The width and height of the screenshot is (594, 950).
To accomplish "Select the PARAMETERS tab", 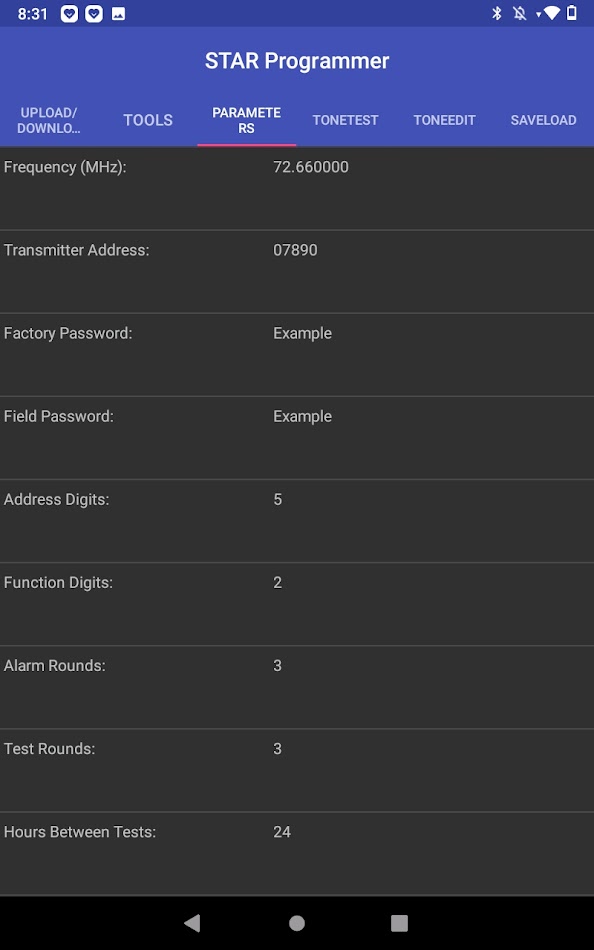I will (246, 120).
